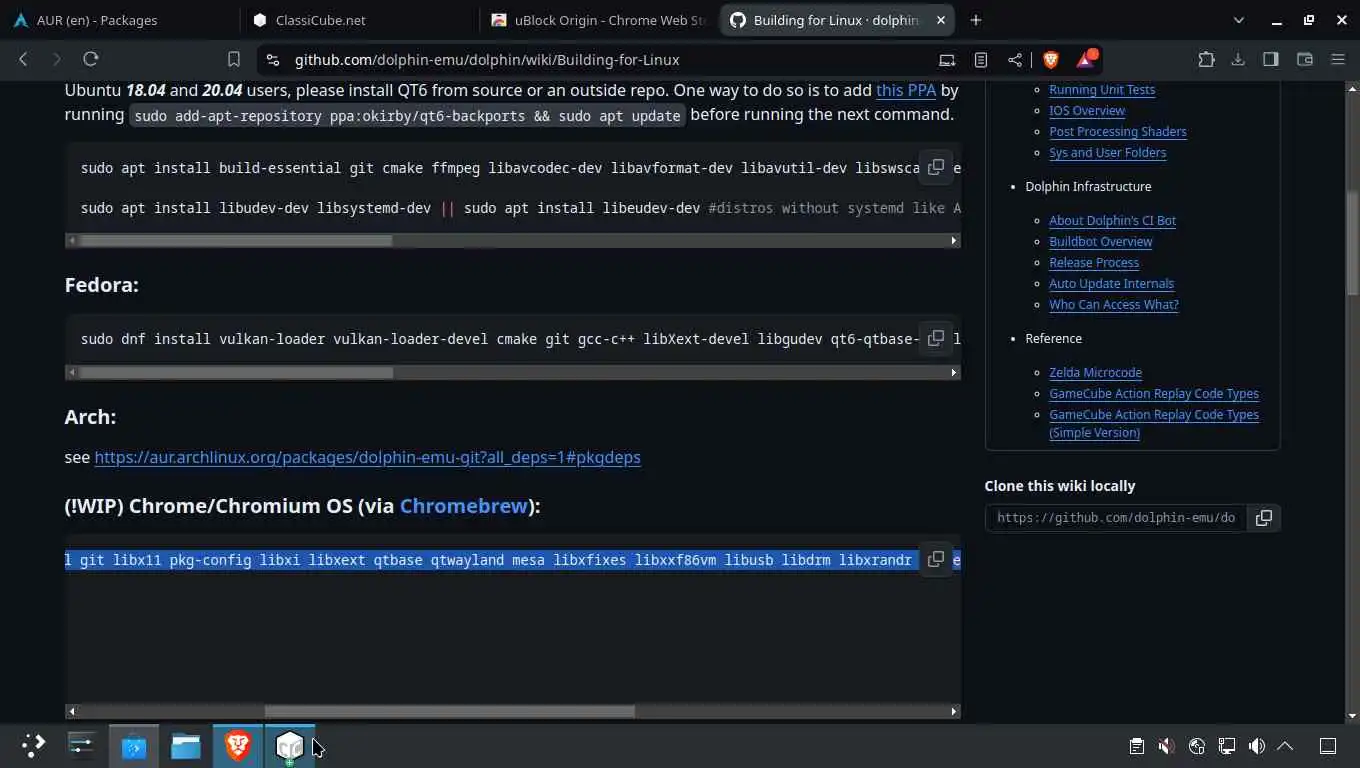Click the Fedora code block horizontal scrollbar
The width and height of the screenshot is (1360, 768).
pyautogui.click(x=236, y=372)
